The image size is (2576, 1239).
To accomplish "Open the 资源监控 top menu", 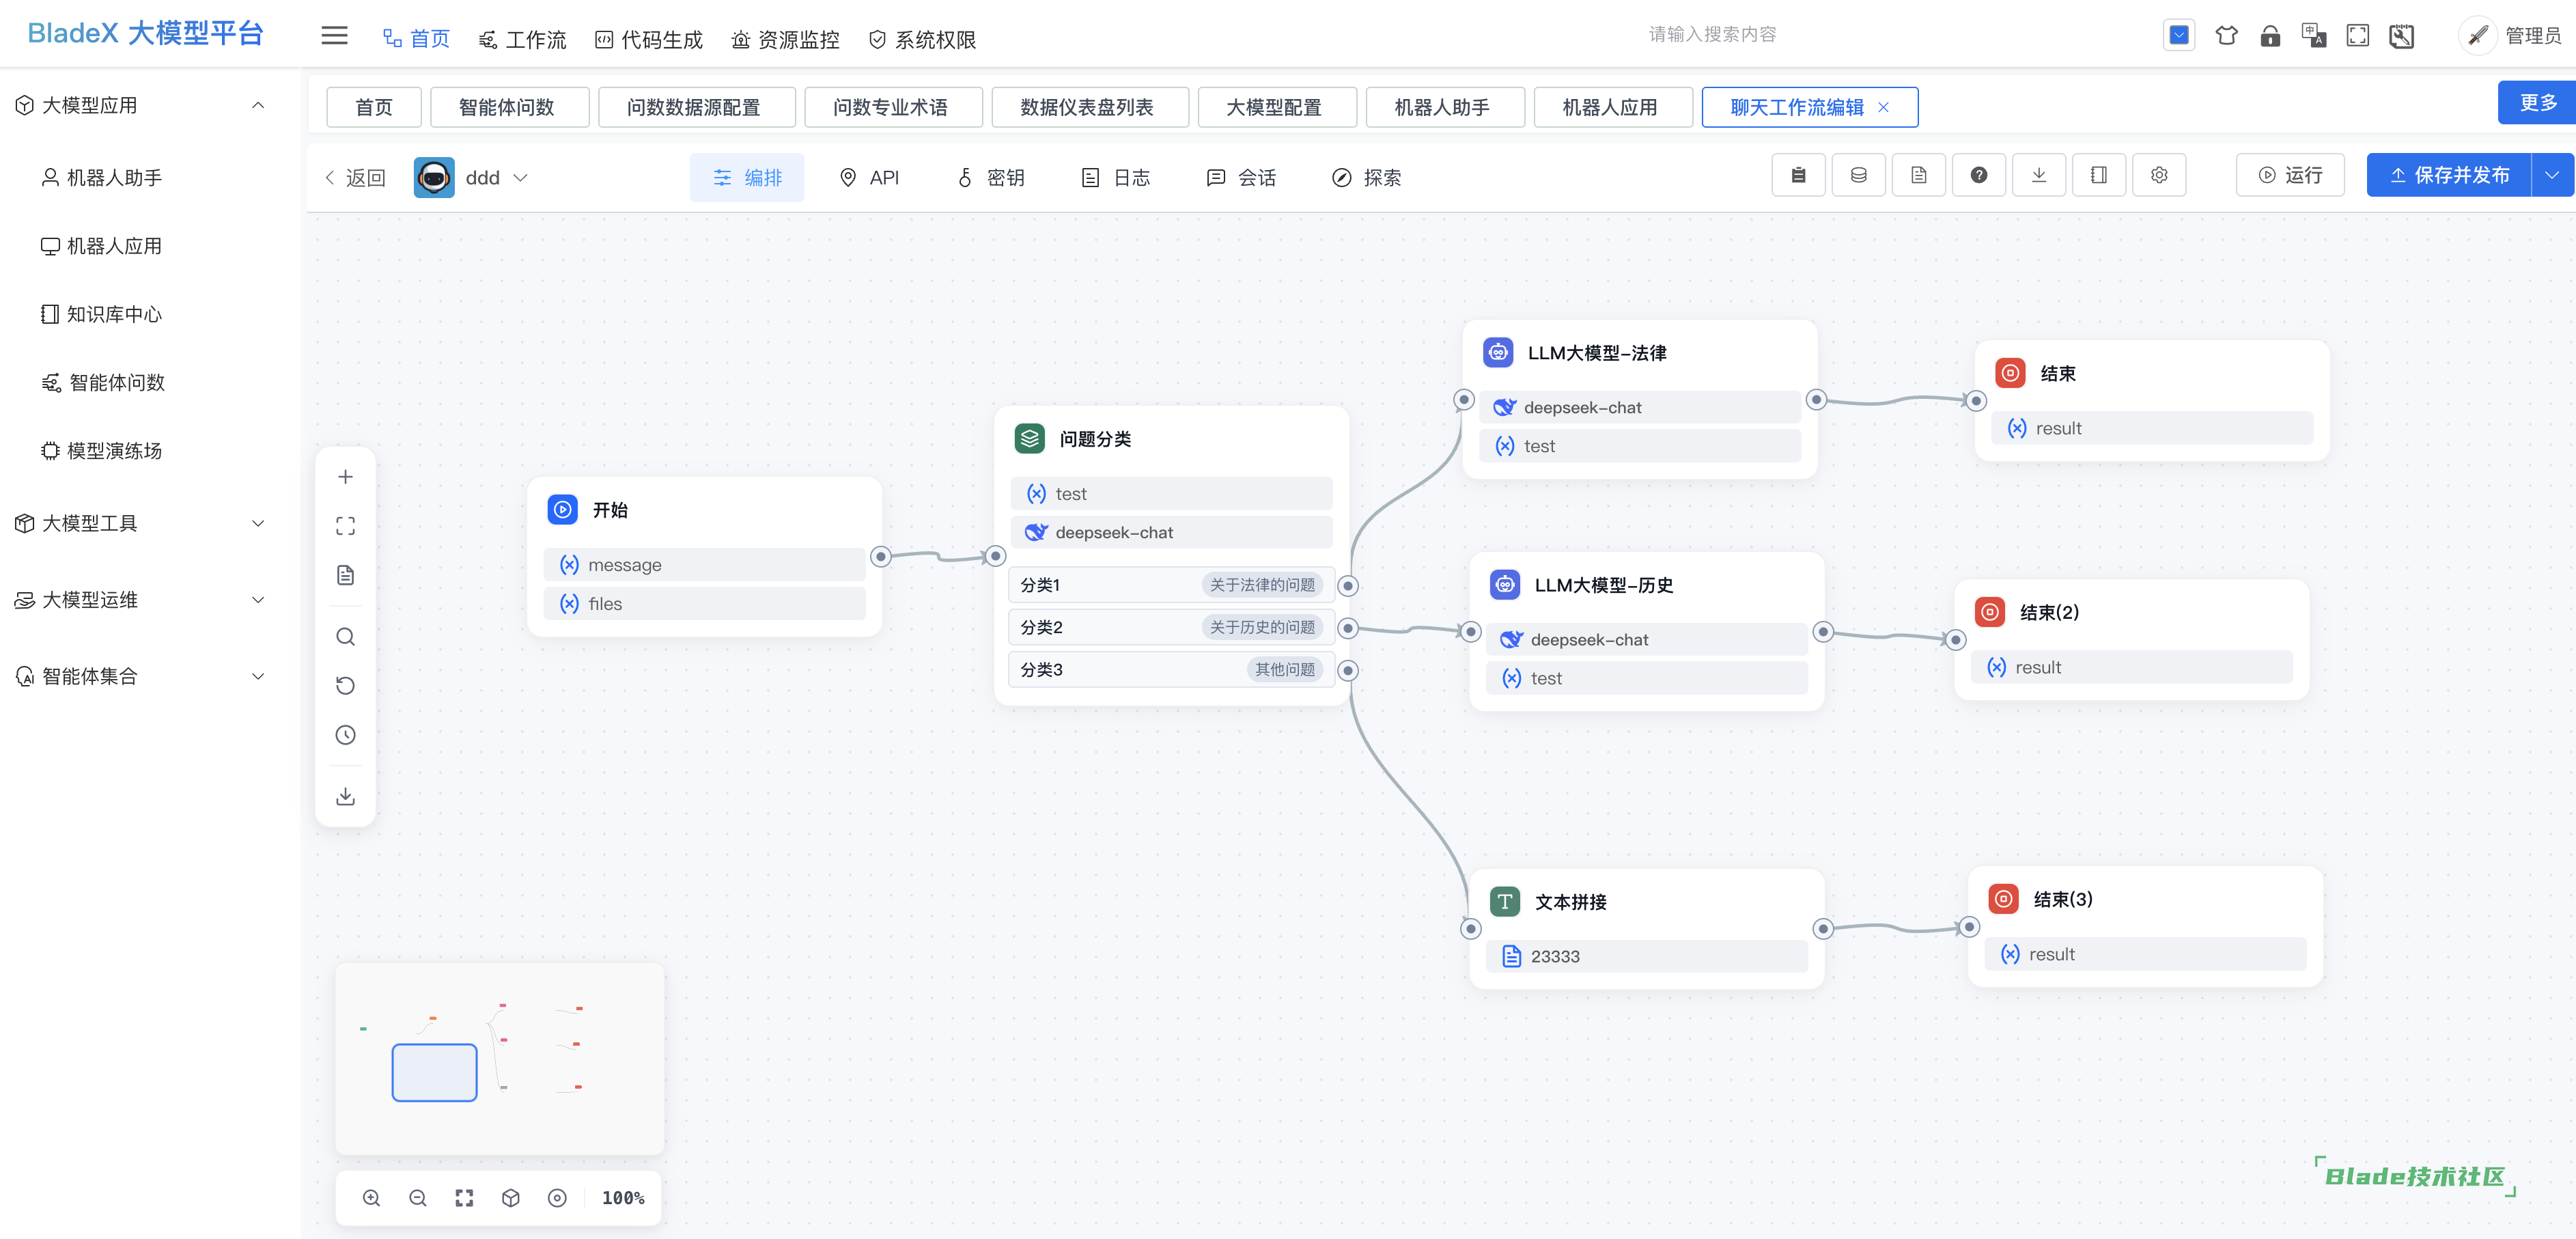I will pyautogui.click(x=786, y=39).
